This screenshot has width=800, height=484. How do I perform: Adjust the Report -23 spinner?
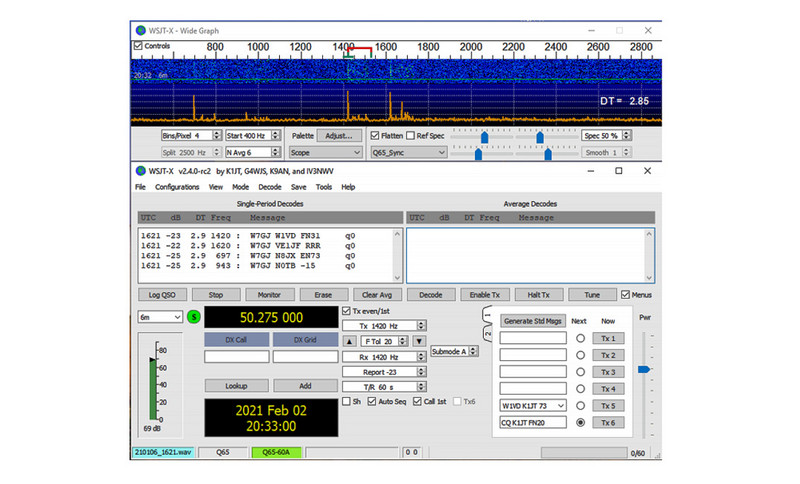[x=421, y=372]
